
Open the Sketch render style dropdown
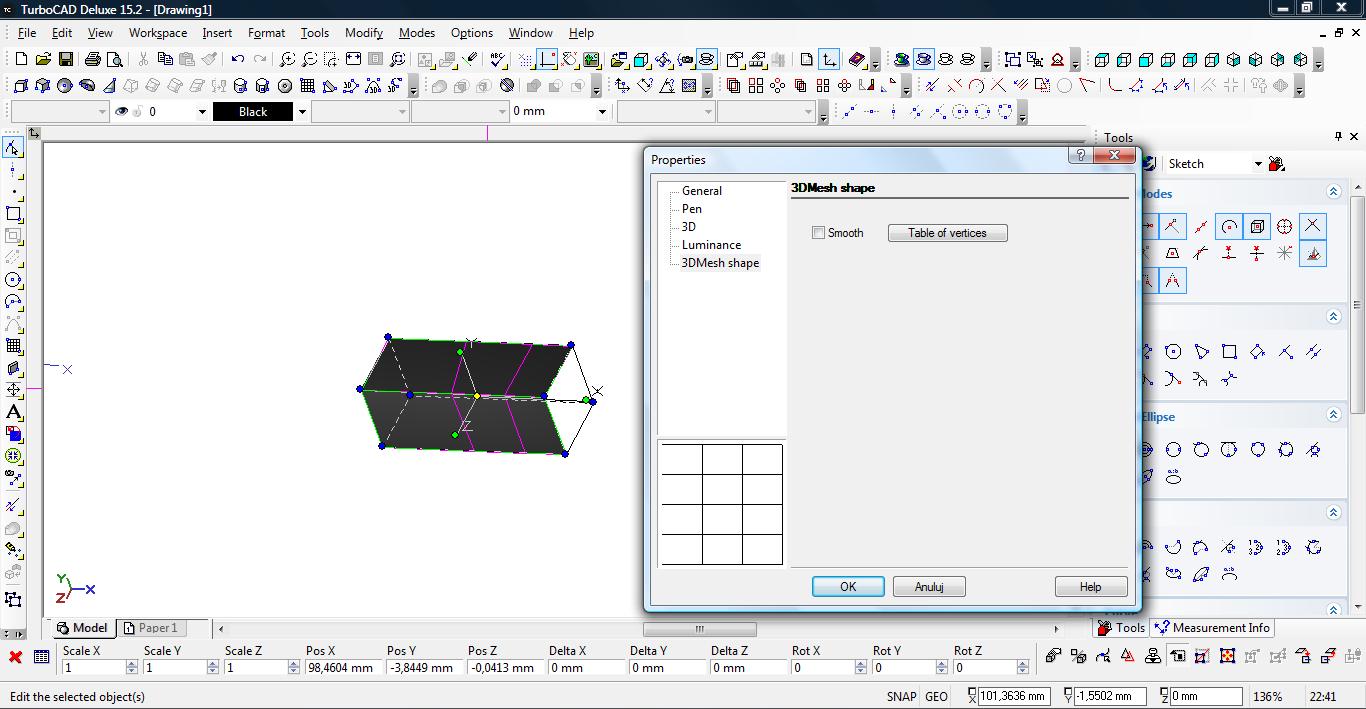1257,164
